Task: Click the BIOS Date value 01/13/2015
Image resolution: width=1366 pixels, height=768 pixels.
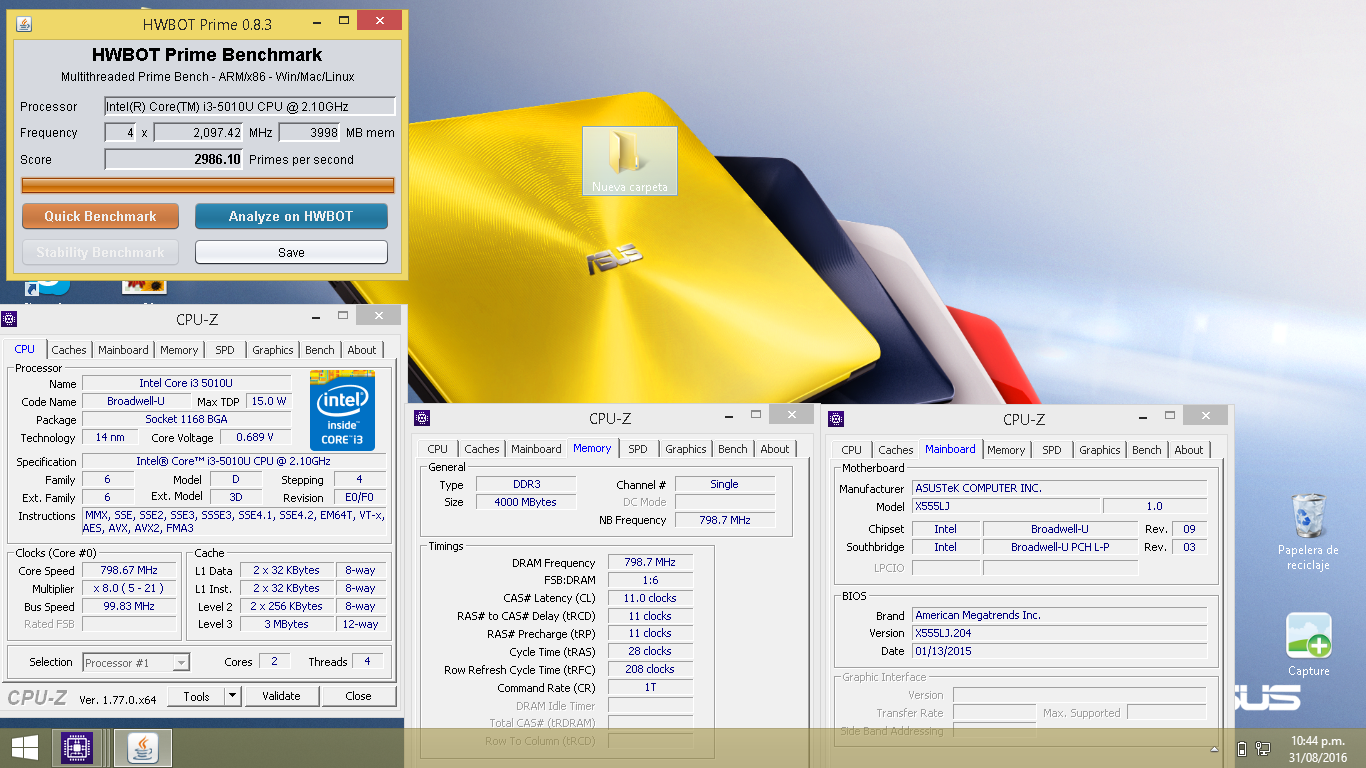Action: (1059, 651)
